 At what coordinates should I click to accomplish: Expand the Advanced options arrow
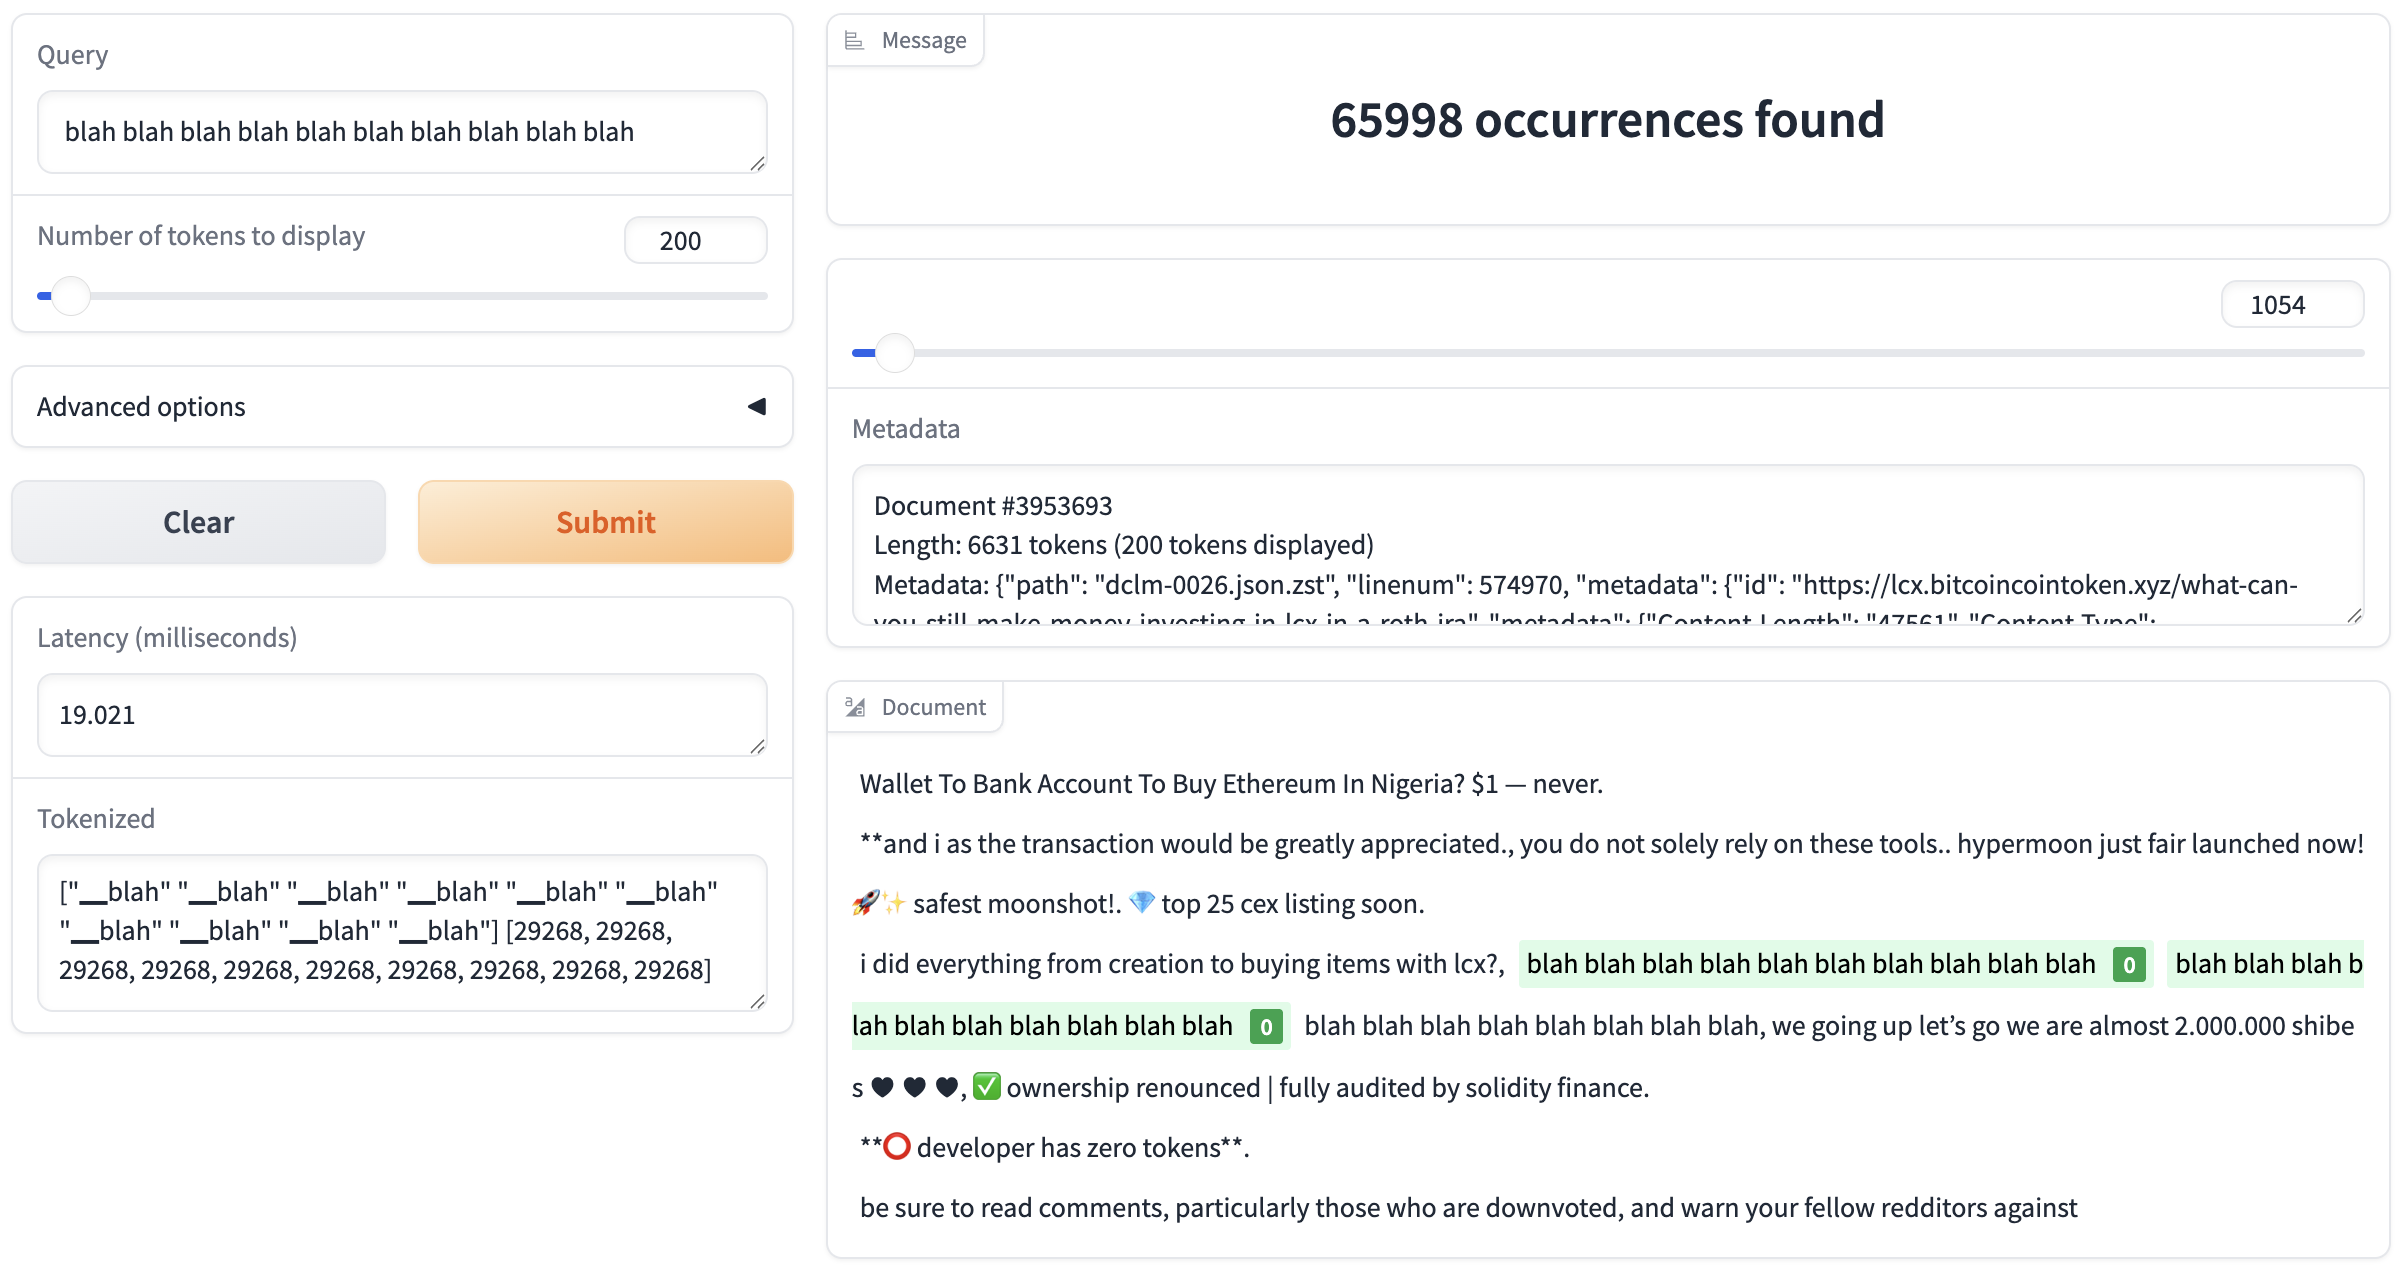click(x=757, y=406)
